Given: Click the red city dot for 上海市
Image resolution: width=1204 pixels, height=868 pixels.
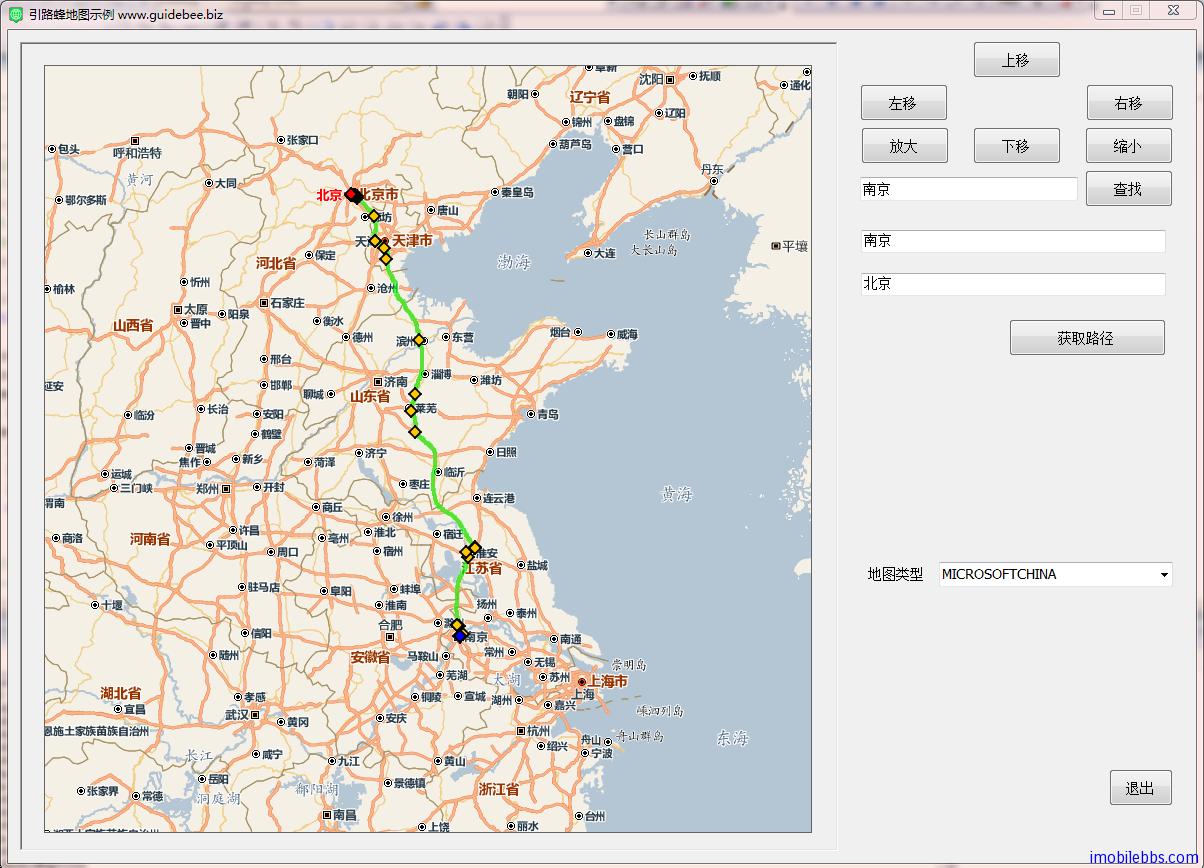Looking at the screenshot, I should pos(581,682).
